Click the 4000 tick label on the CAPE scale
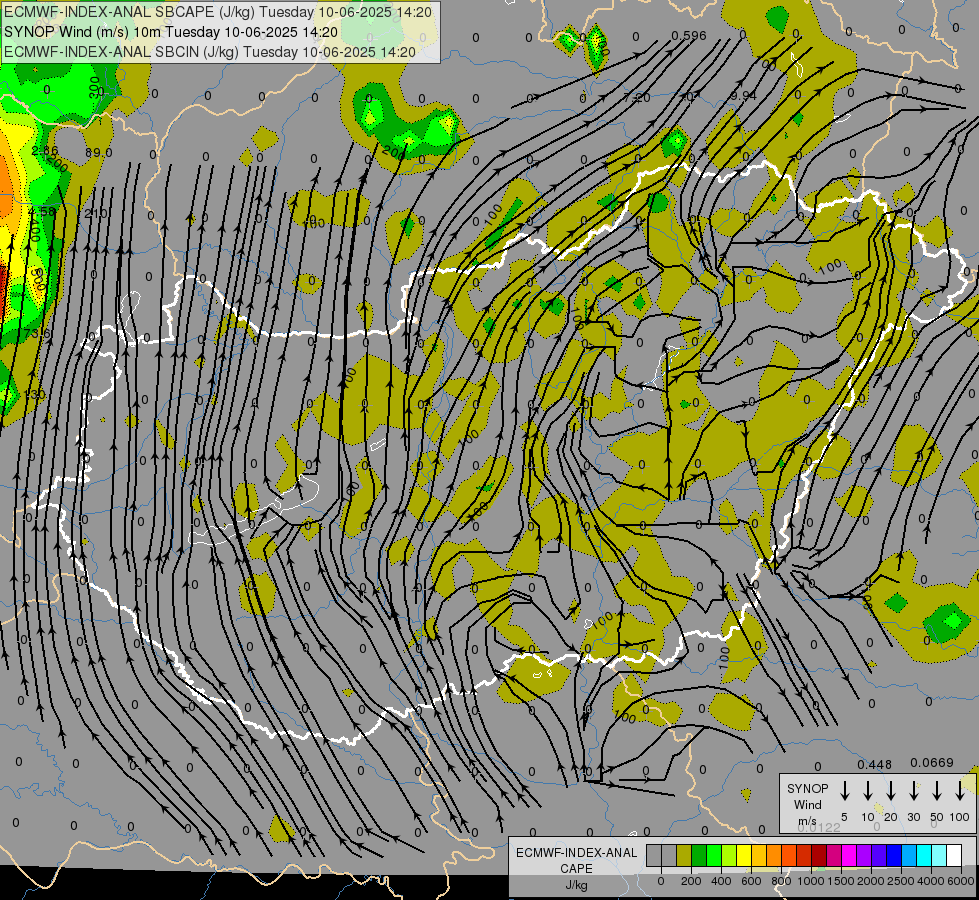 931,881
